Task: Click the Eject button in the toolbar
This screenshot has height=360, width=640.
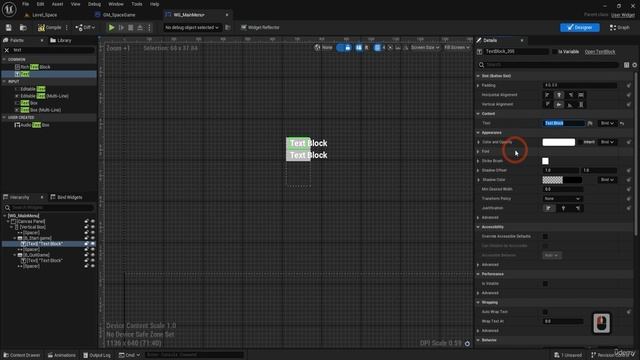Action: coord(140,28)
